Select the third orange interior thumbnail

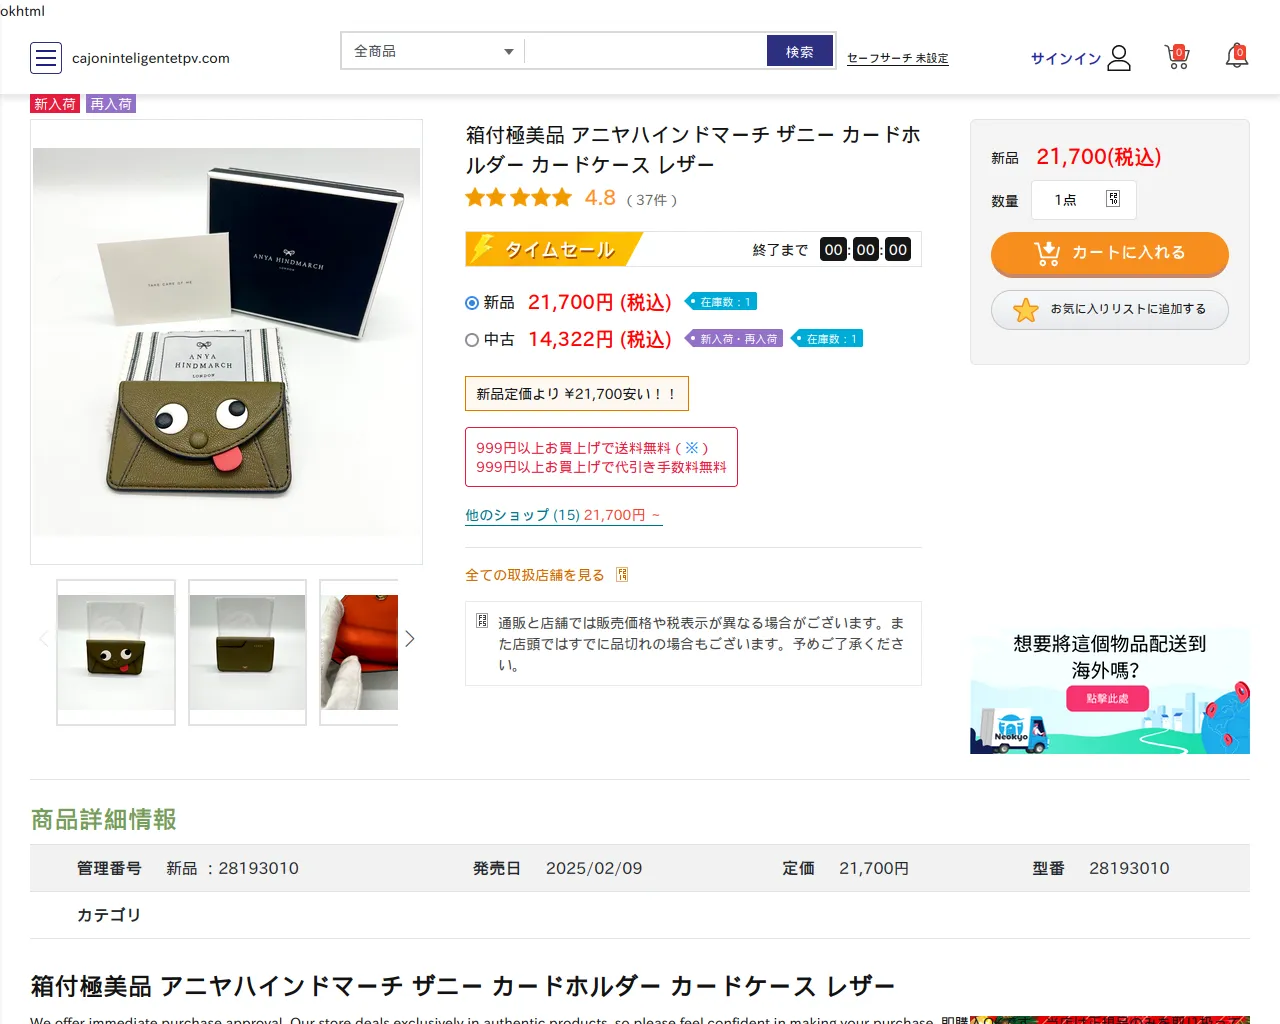pos(359,652)
